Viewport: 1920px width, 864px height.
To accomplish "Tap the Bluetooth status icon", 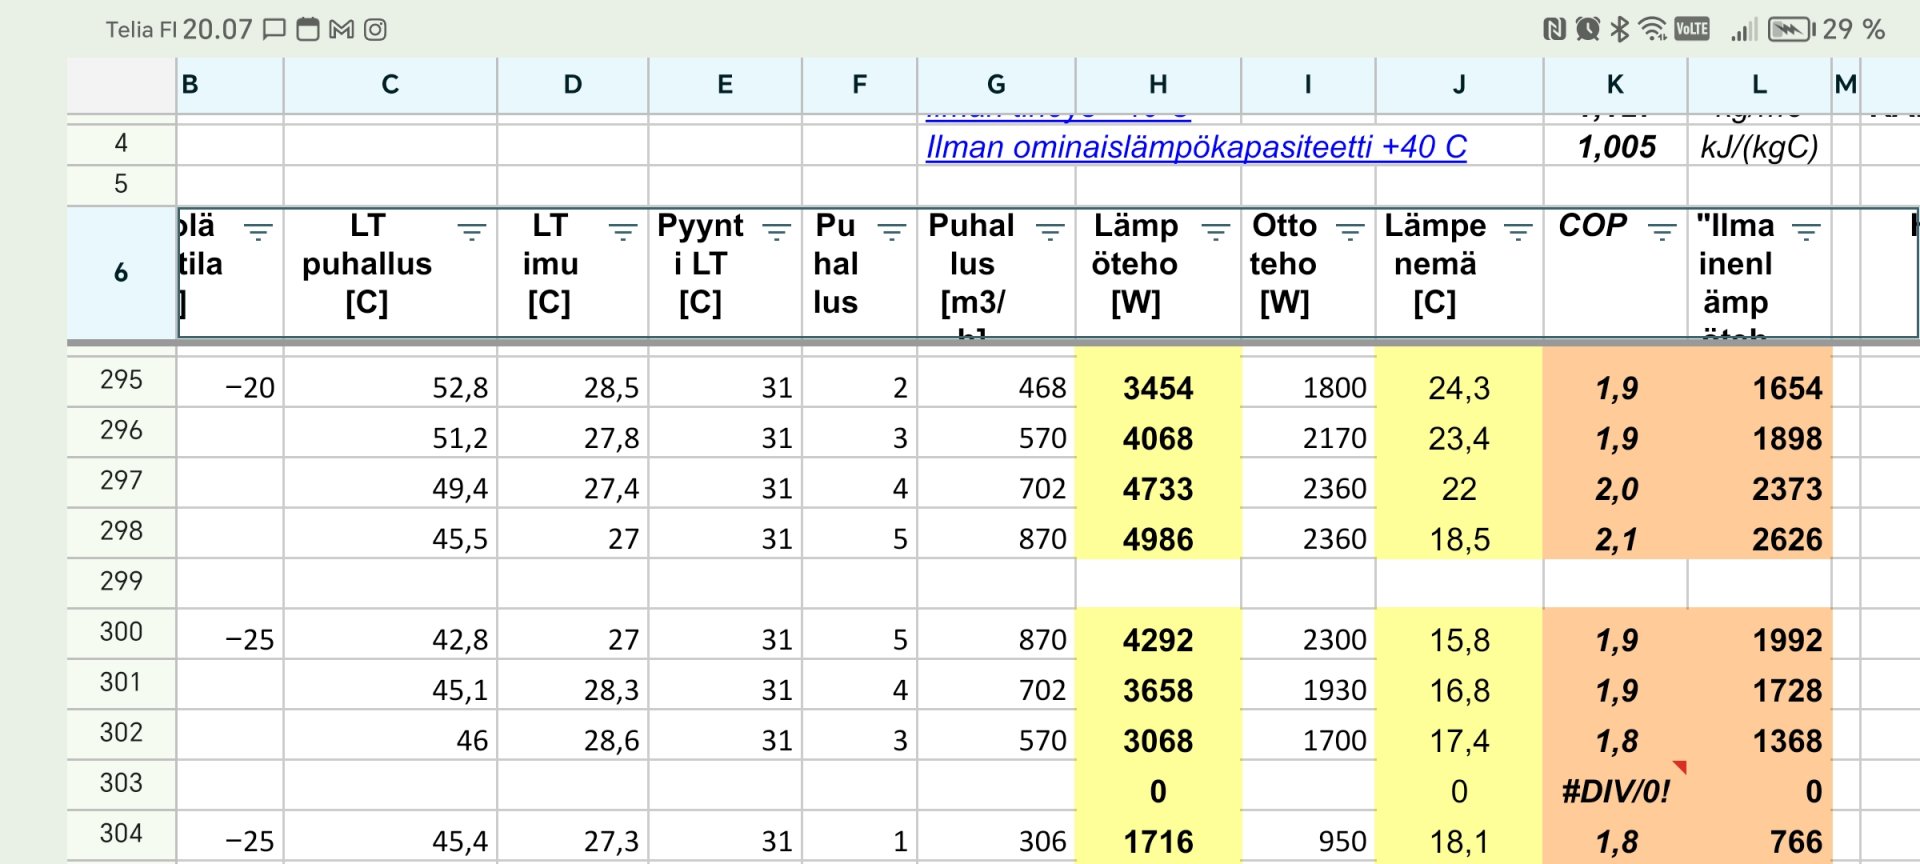I will click(x=1620, y=30).
